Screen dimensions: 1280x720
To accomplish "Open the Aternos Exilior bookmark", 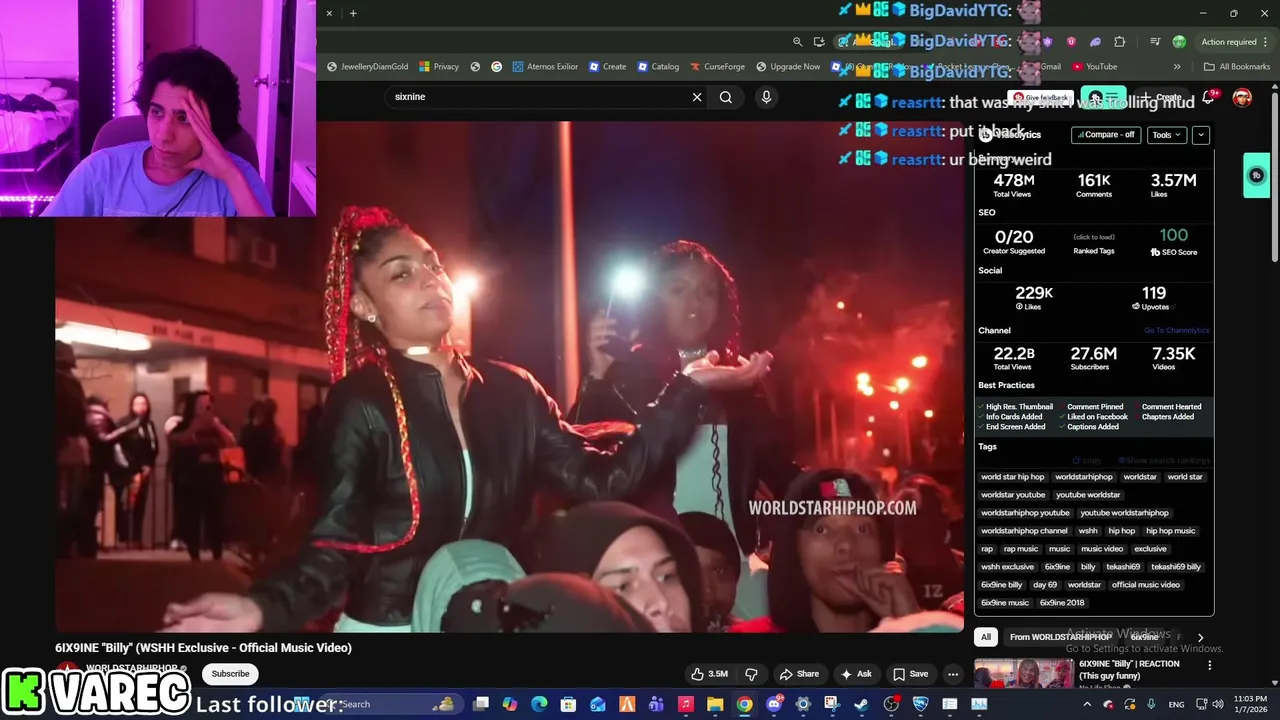I will 545,67.
